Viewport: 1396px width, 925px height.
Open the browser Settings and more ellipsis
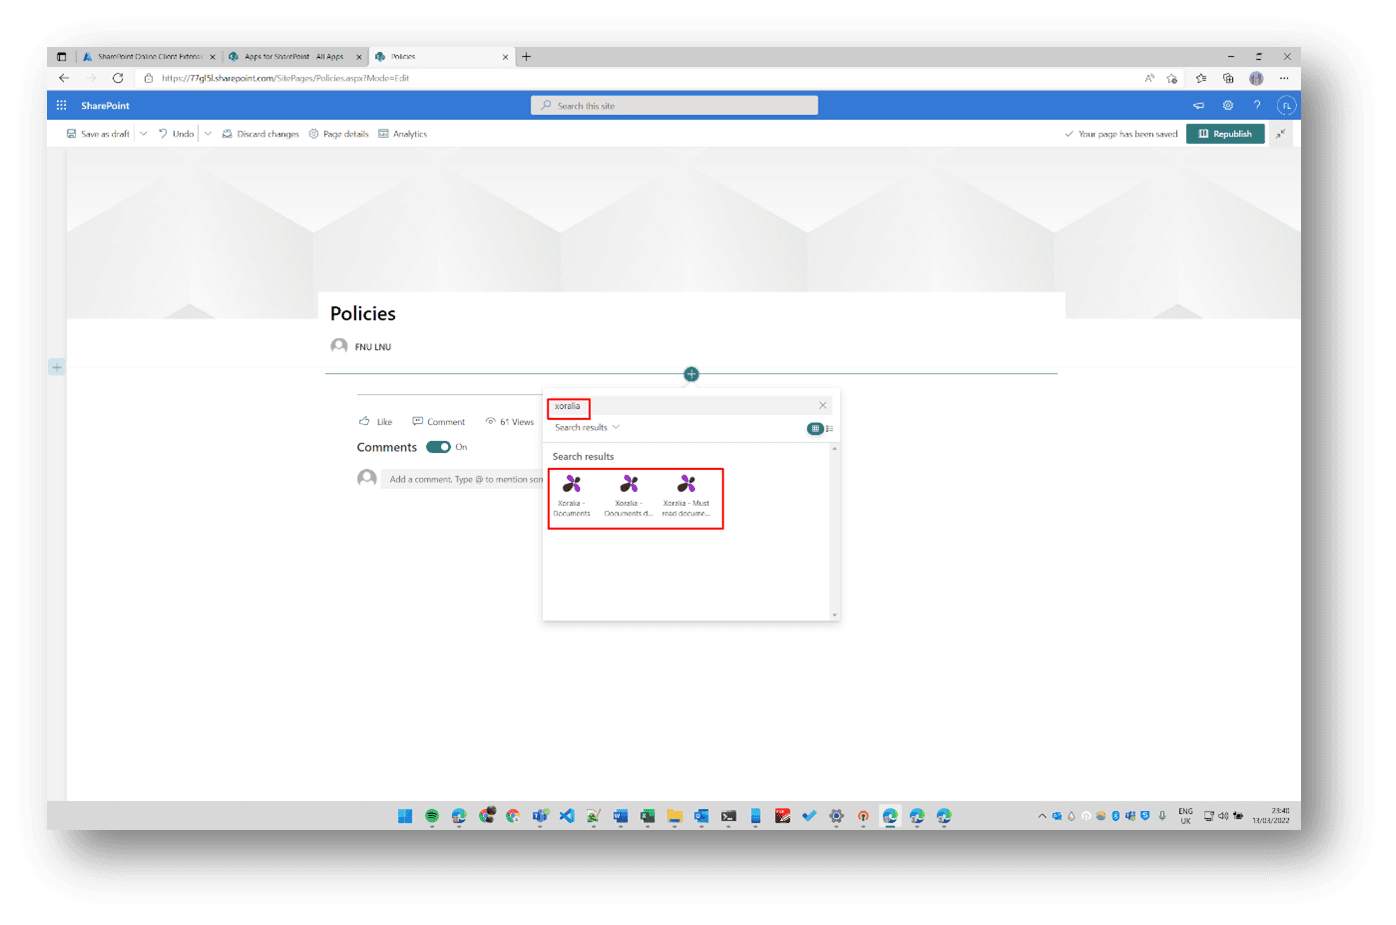(1284, 78)
